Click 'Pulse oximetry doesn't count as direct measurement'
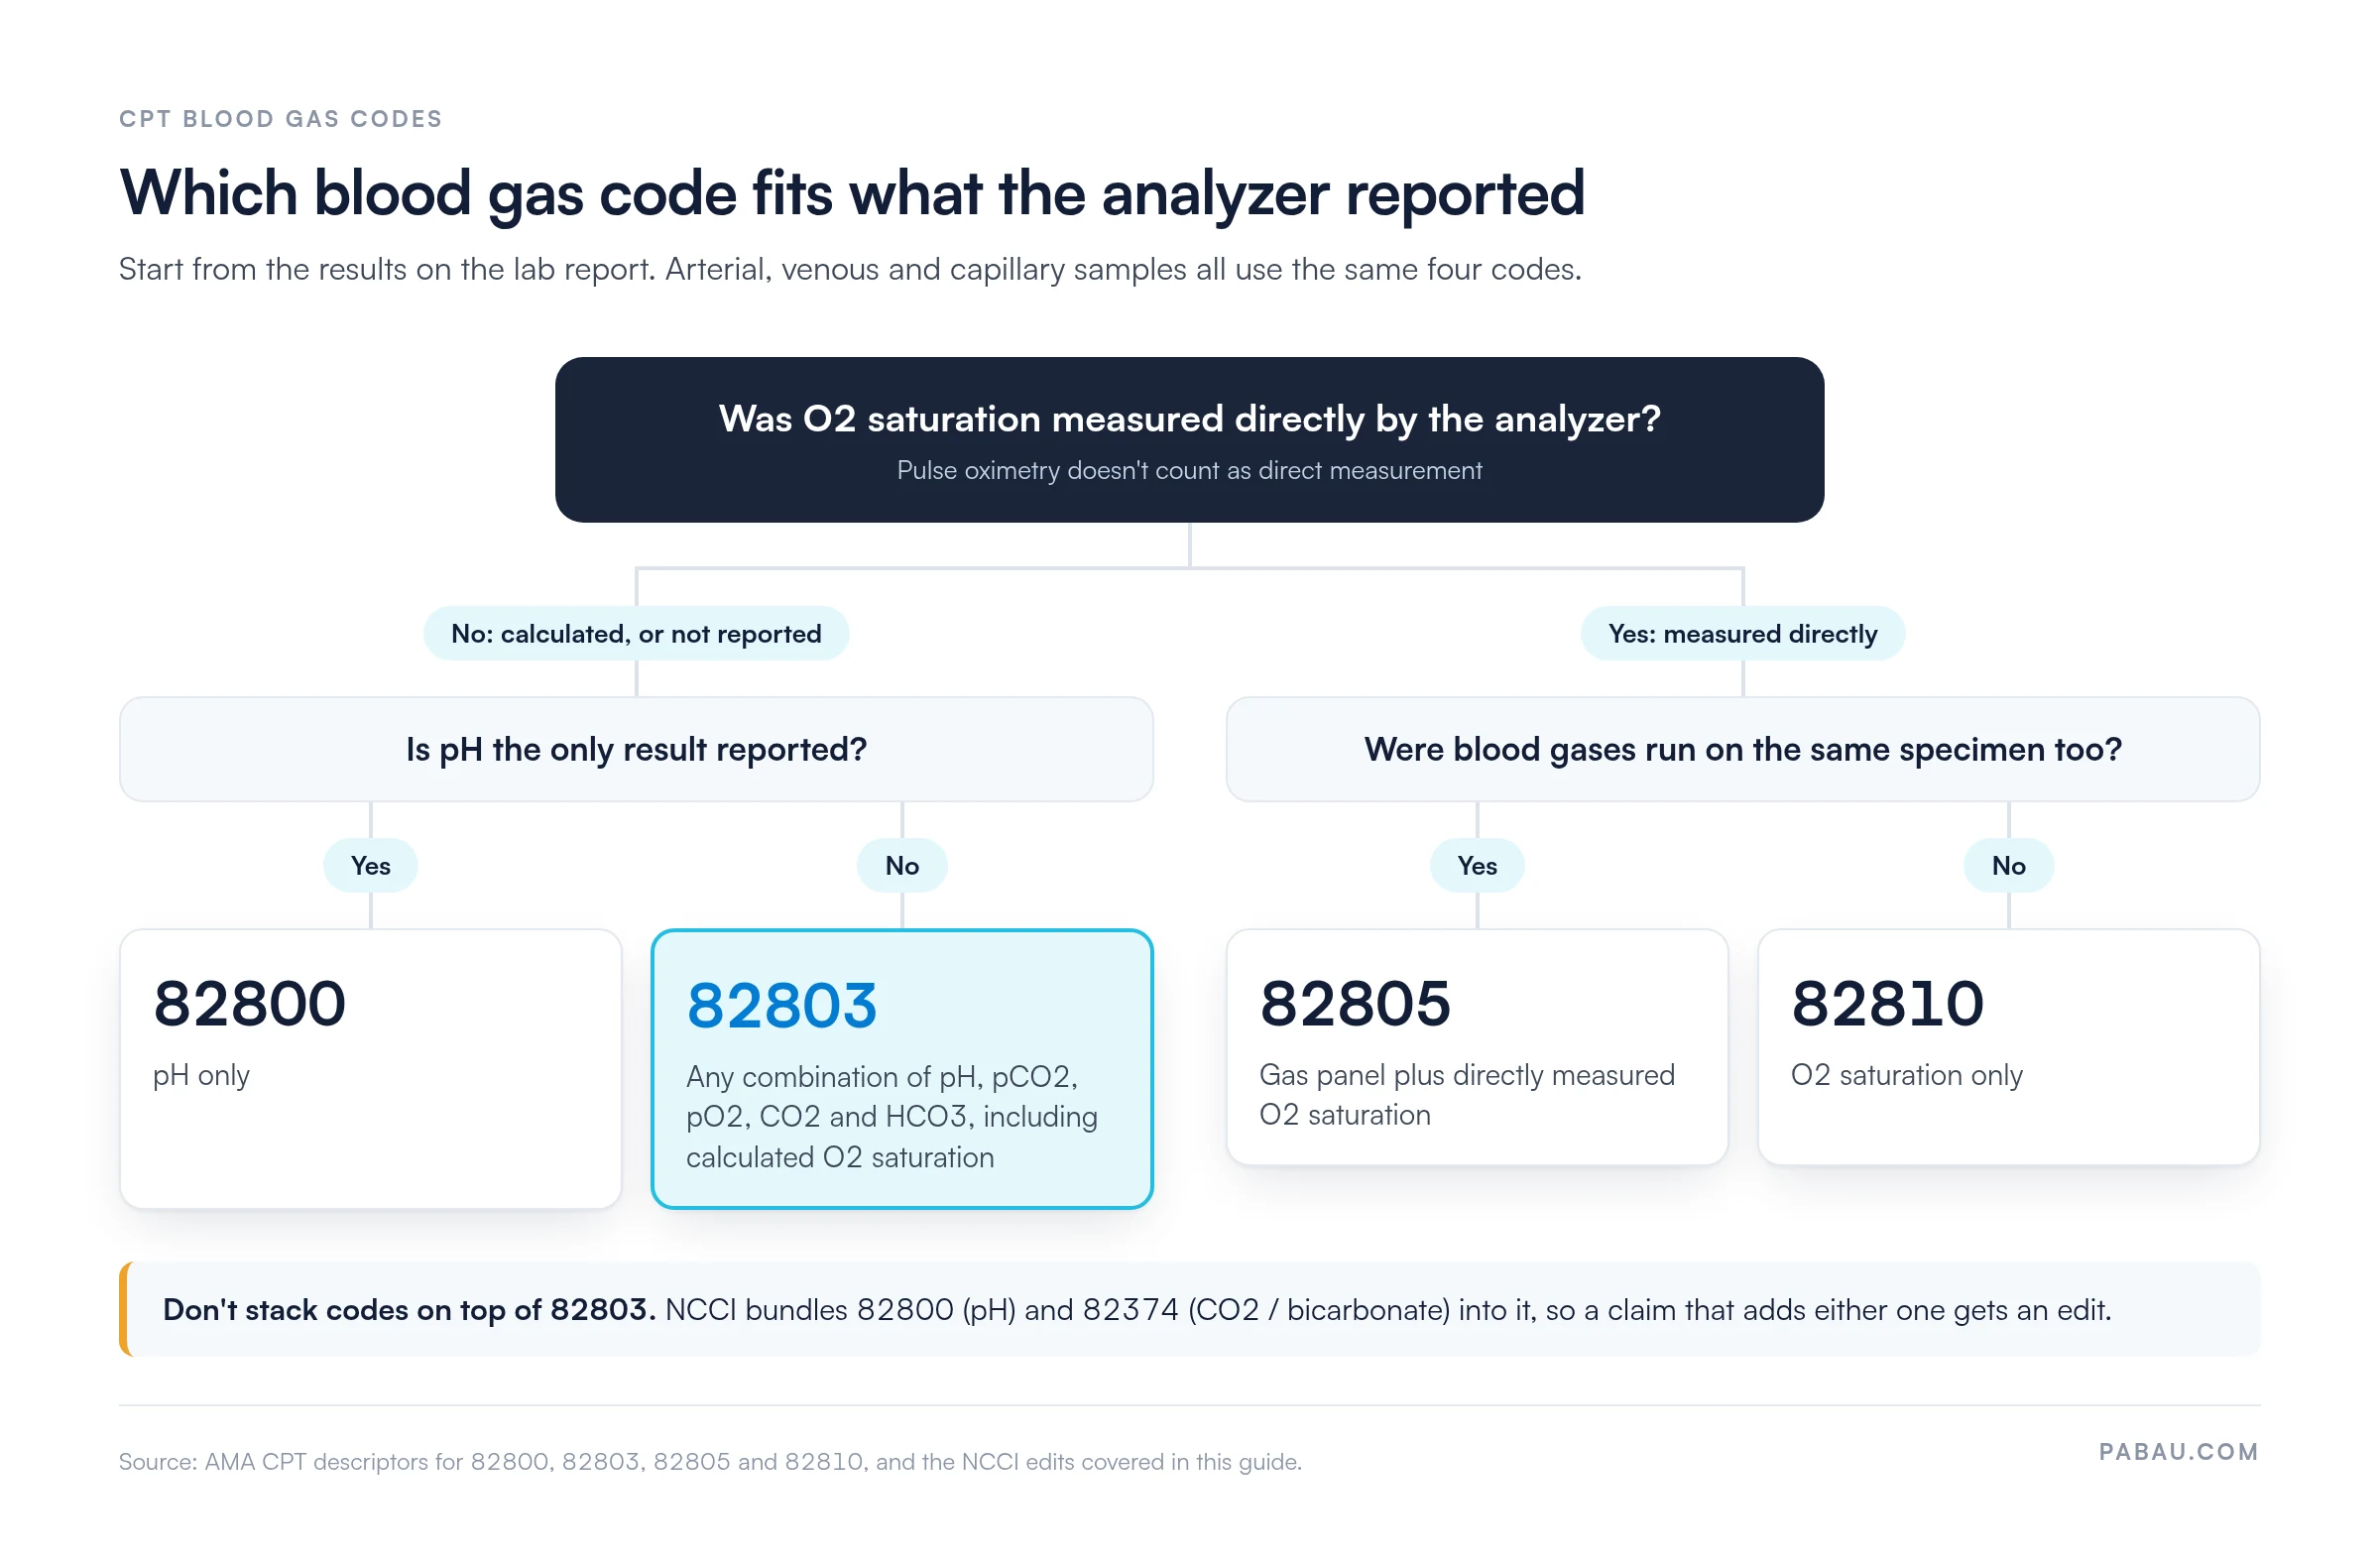 click(x=1189, y=470)
